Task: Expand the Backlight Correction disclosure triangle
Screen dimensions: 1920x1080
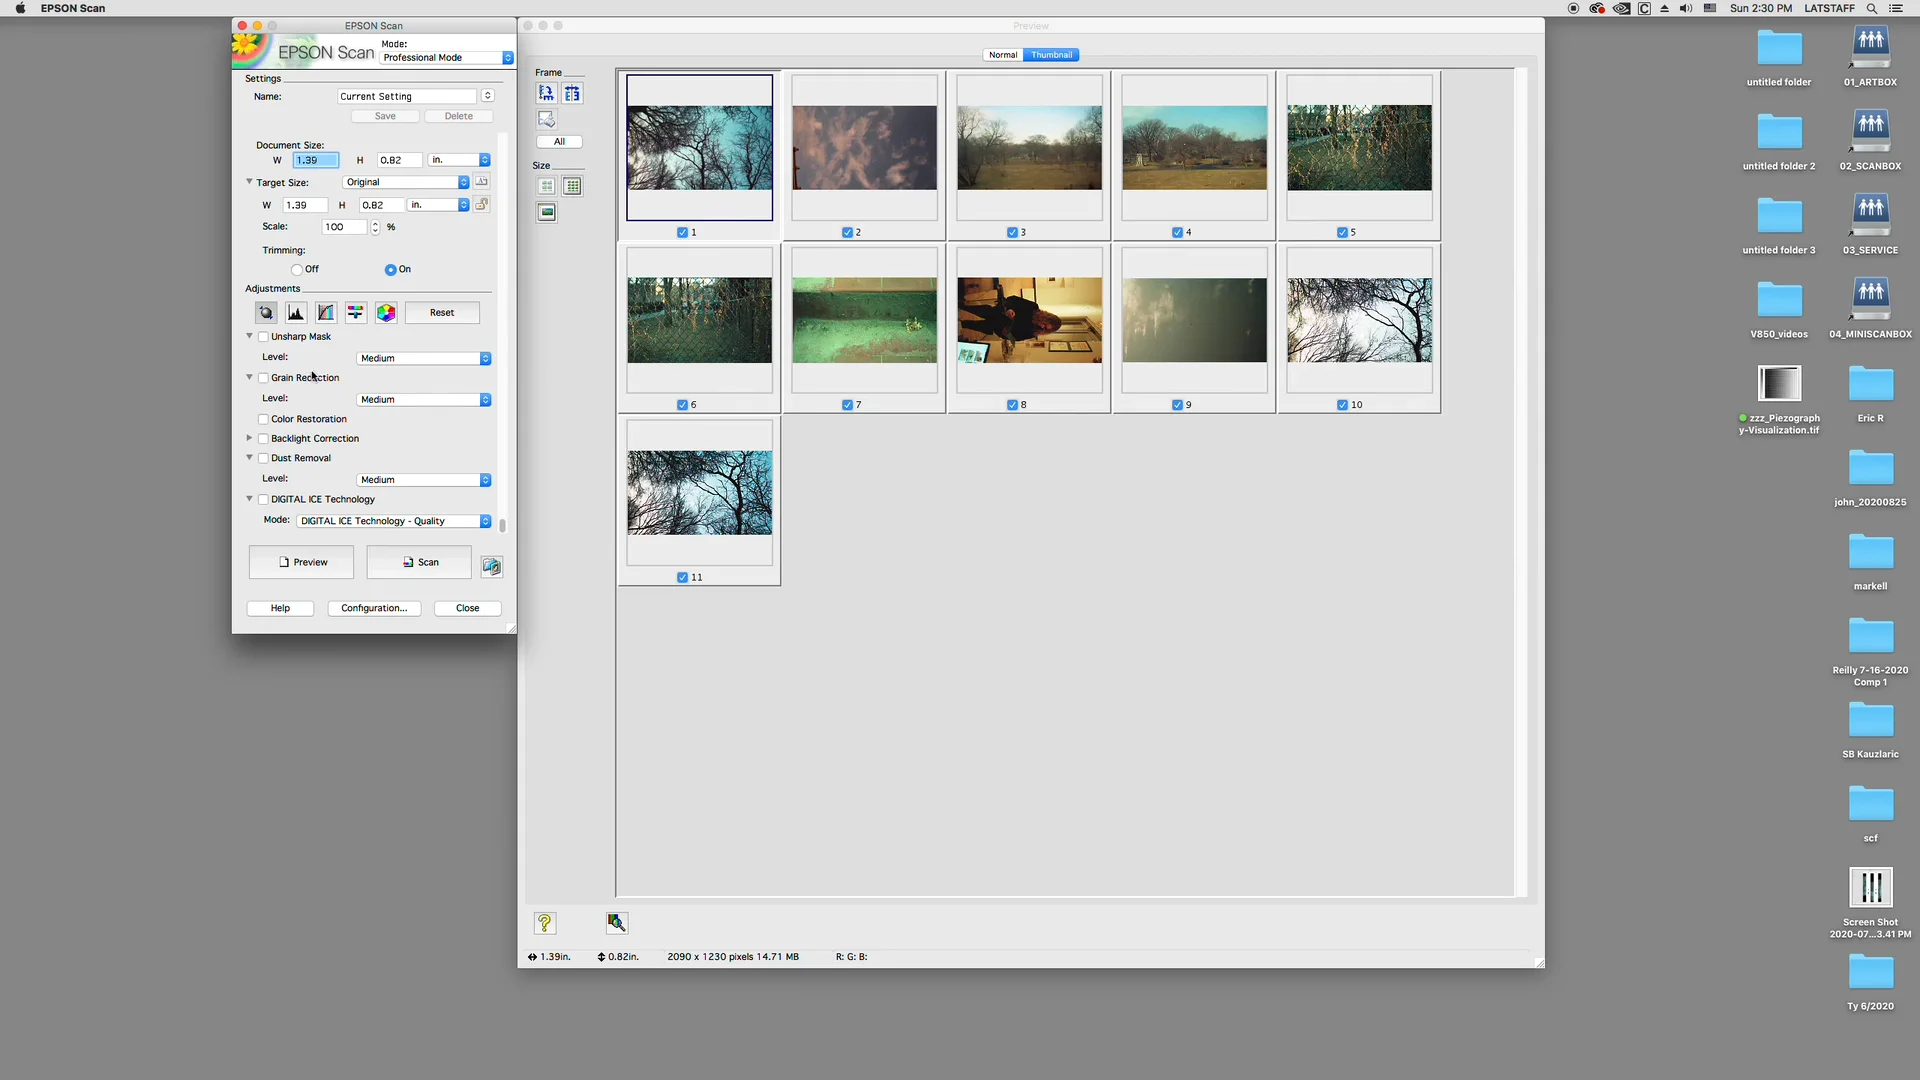Action: pos(249,438)
